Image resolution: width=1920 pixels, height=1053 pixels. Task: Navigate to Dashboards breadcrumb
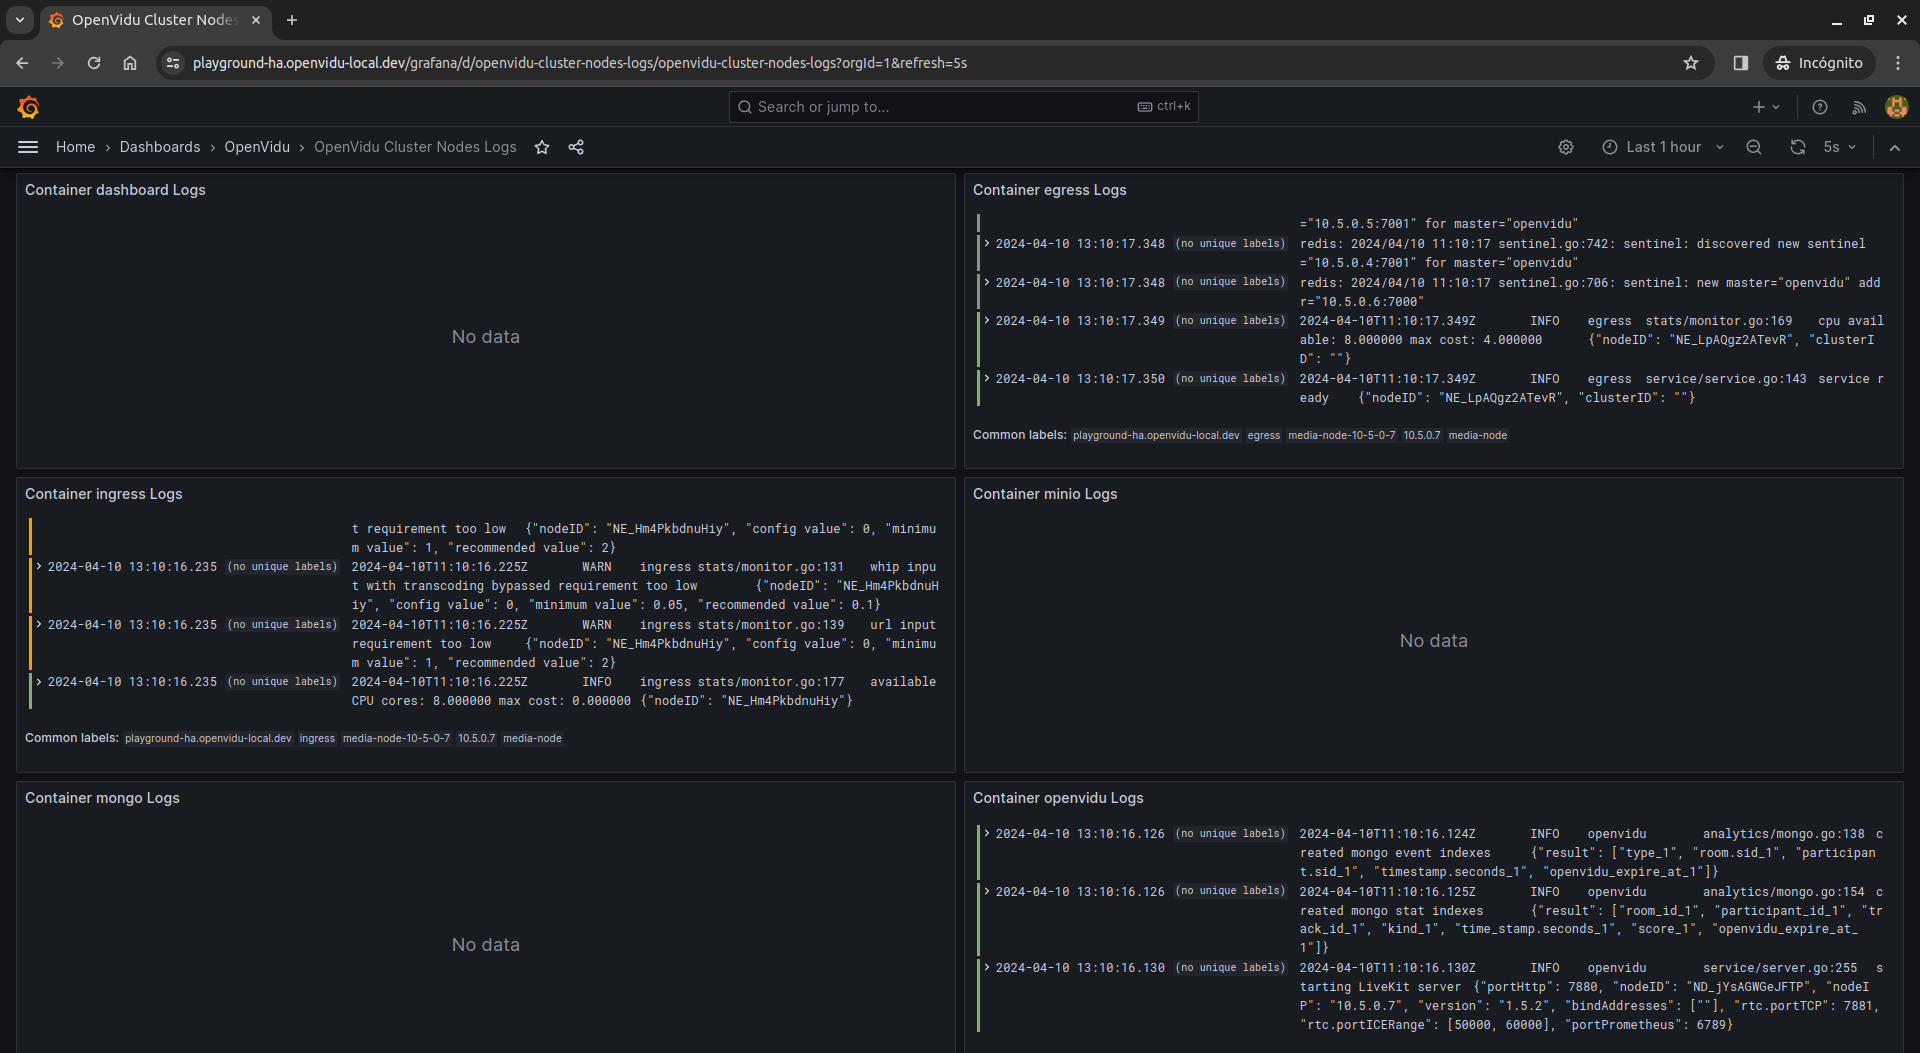160,147
